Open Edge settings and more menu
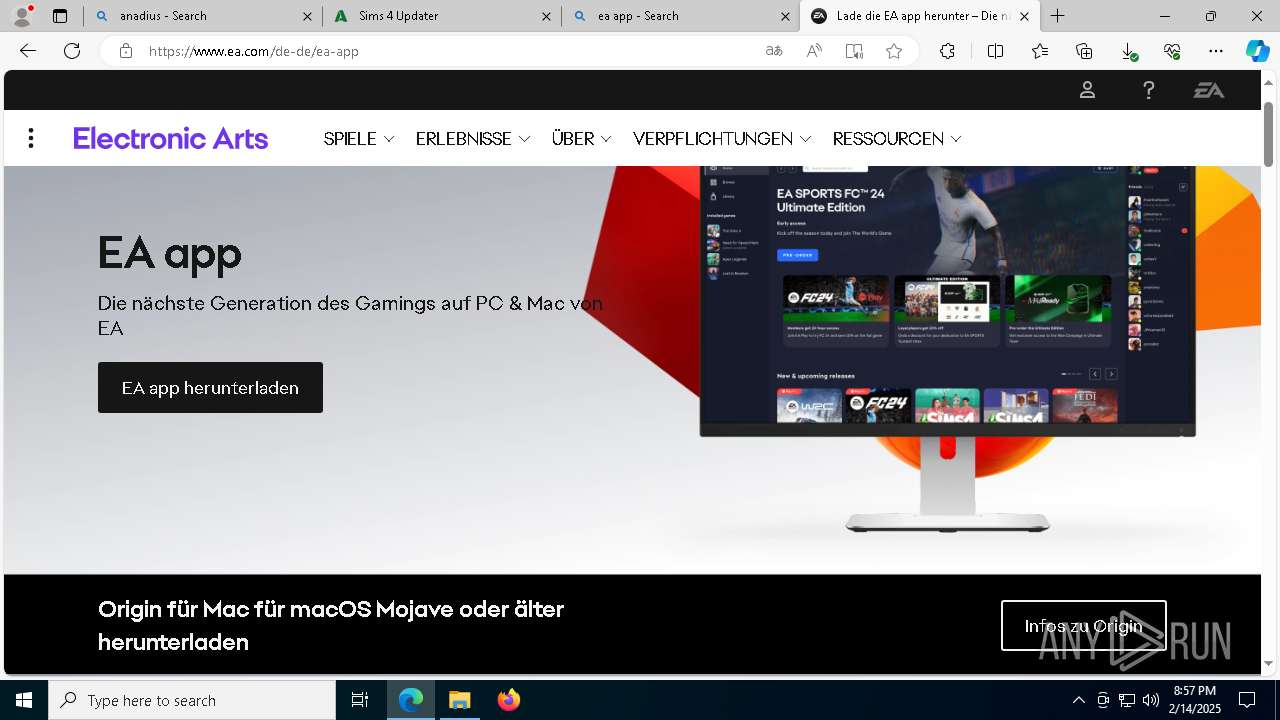The width and height of the screenshot is (1280, 720). pyautogui.click(x=1216, y=51)
